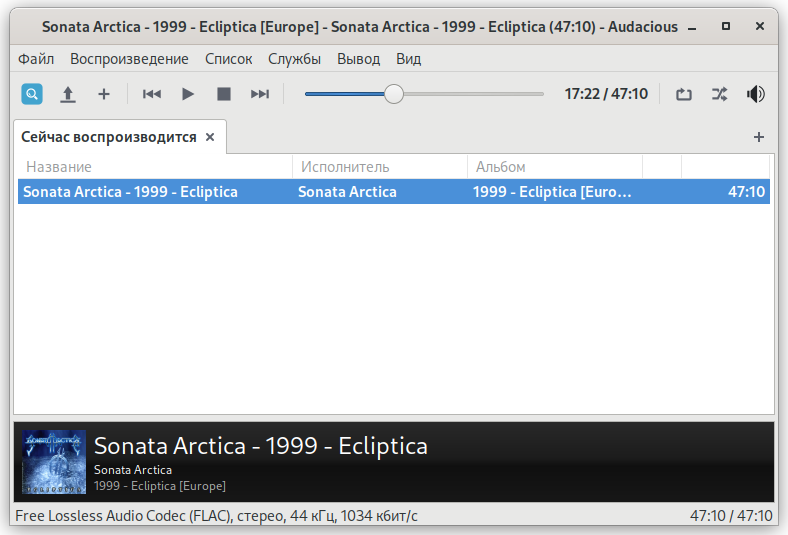Open the volume control speaker icon
788x535 pixels.
[755, 94]
